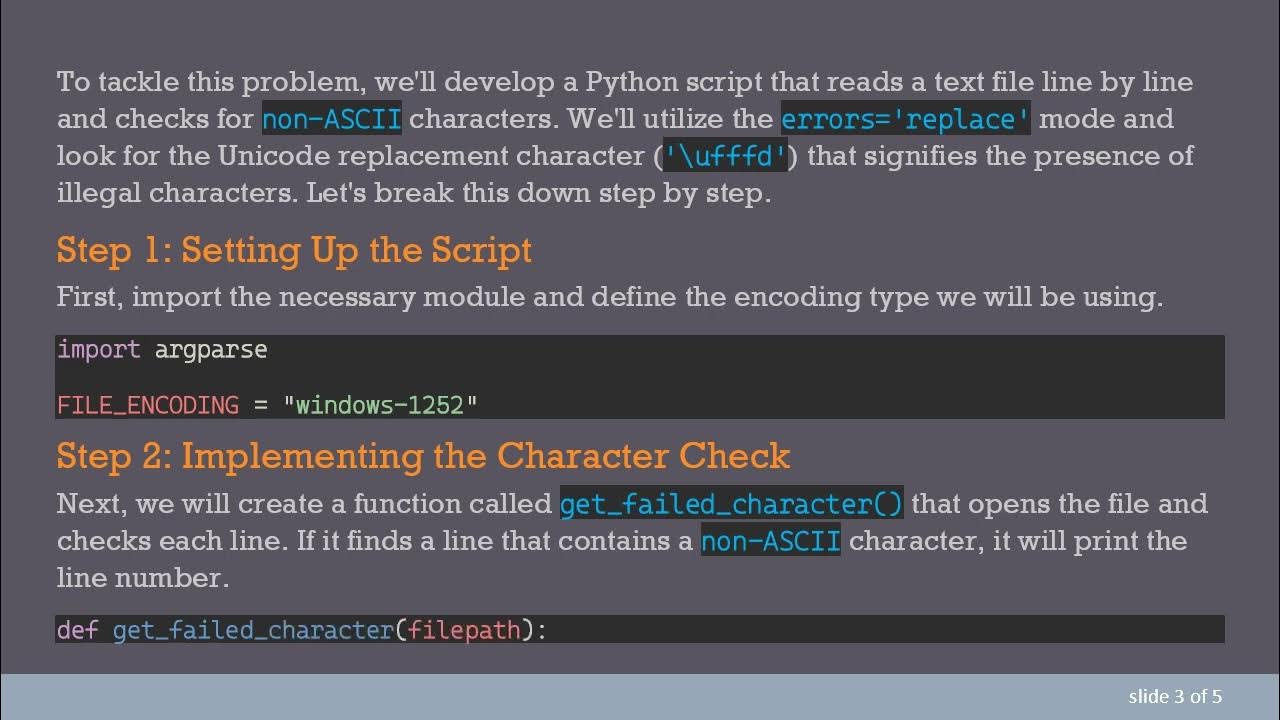Click the argparse module name
1280x720 pixels.
pos(211,350)
